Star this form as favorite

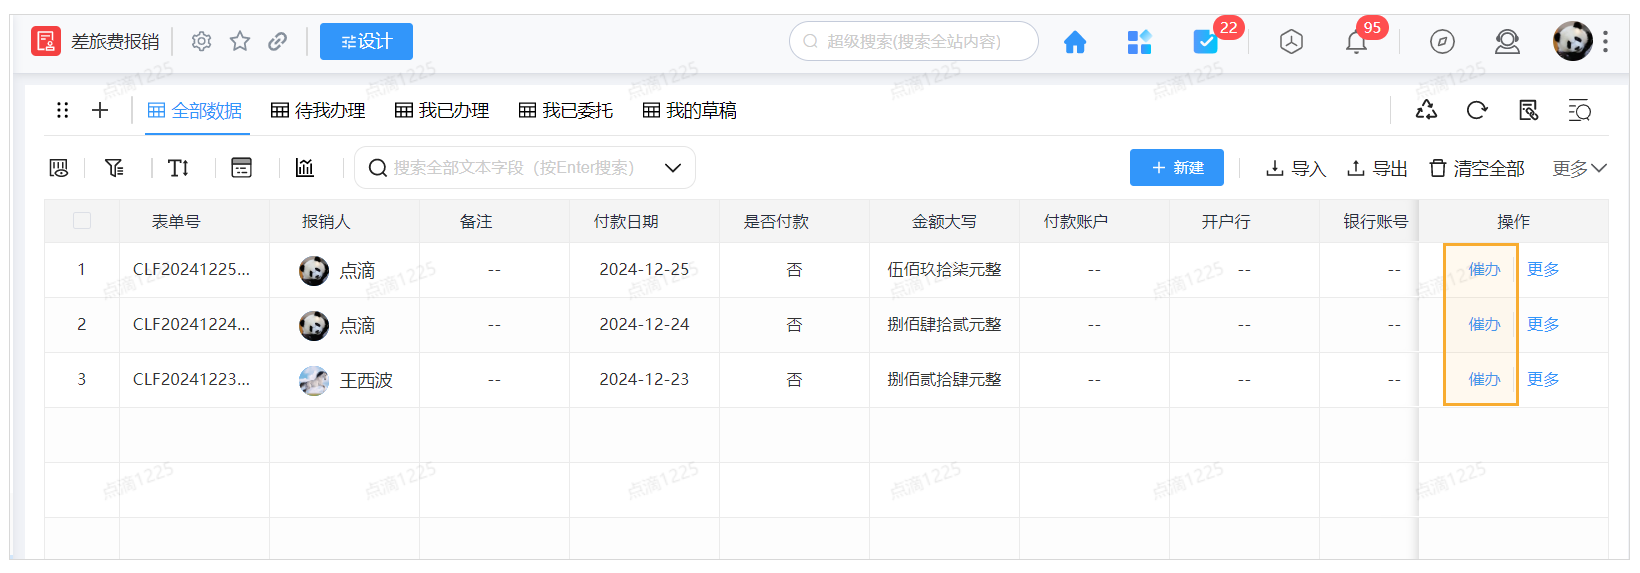pos(240,41)
